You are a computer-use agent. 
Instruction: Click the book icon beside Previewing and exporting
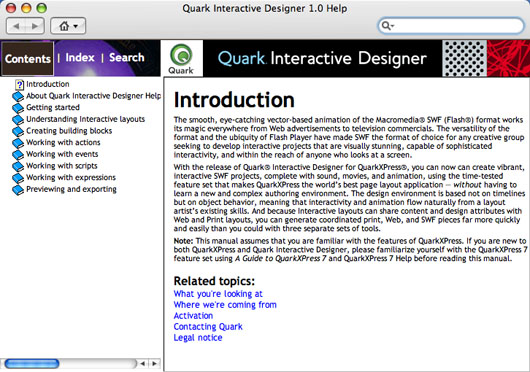click(x=18, y=190)
